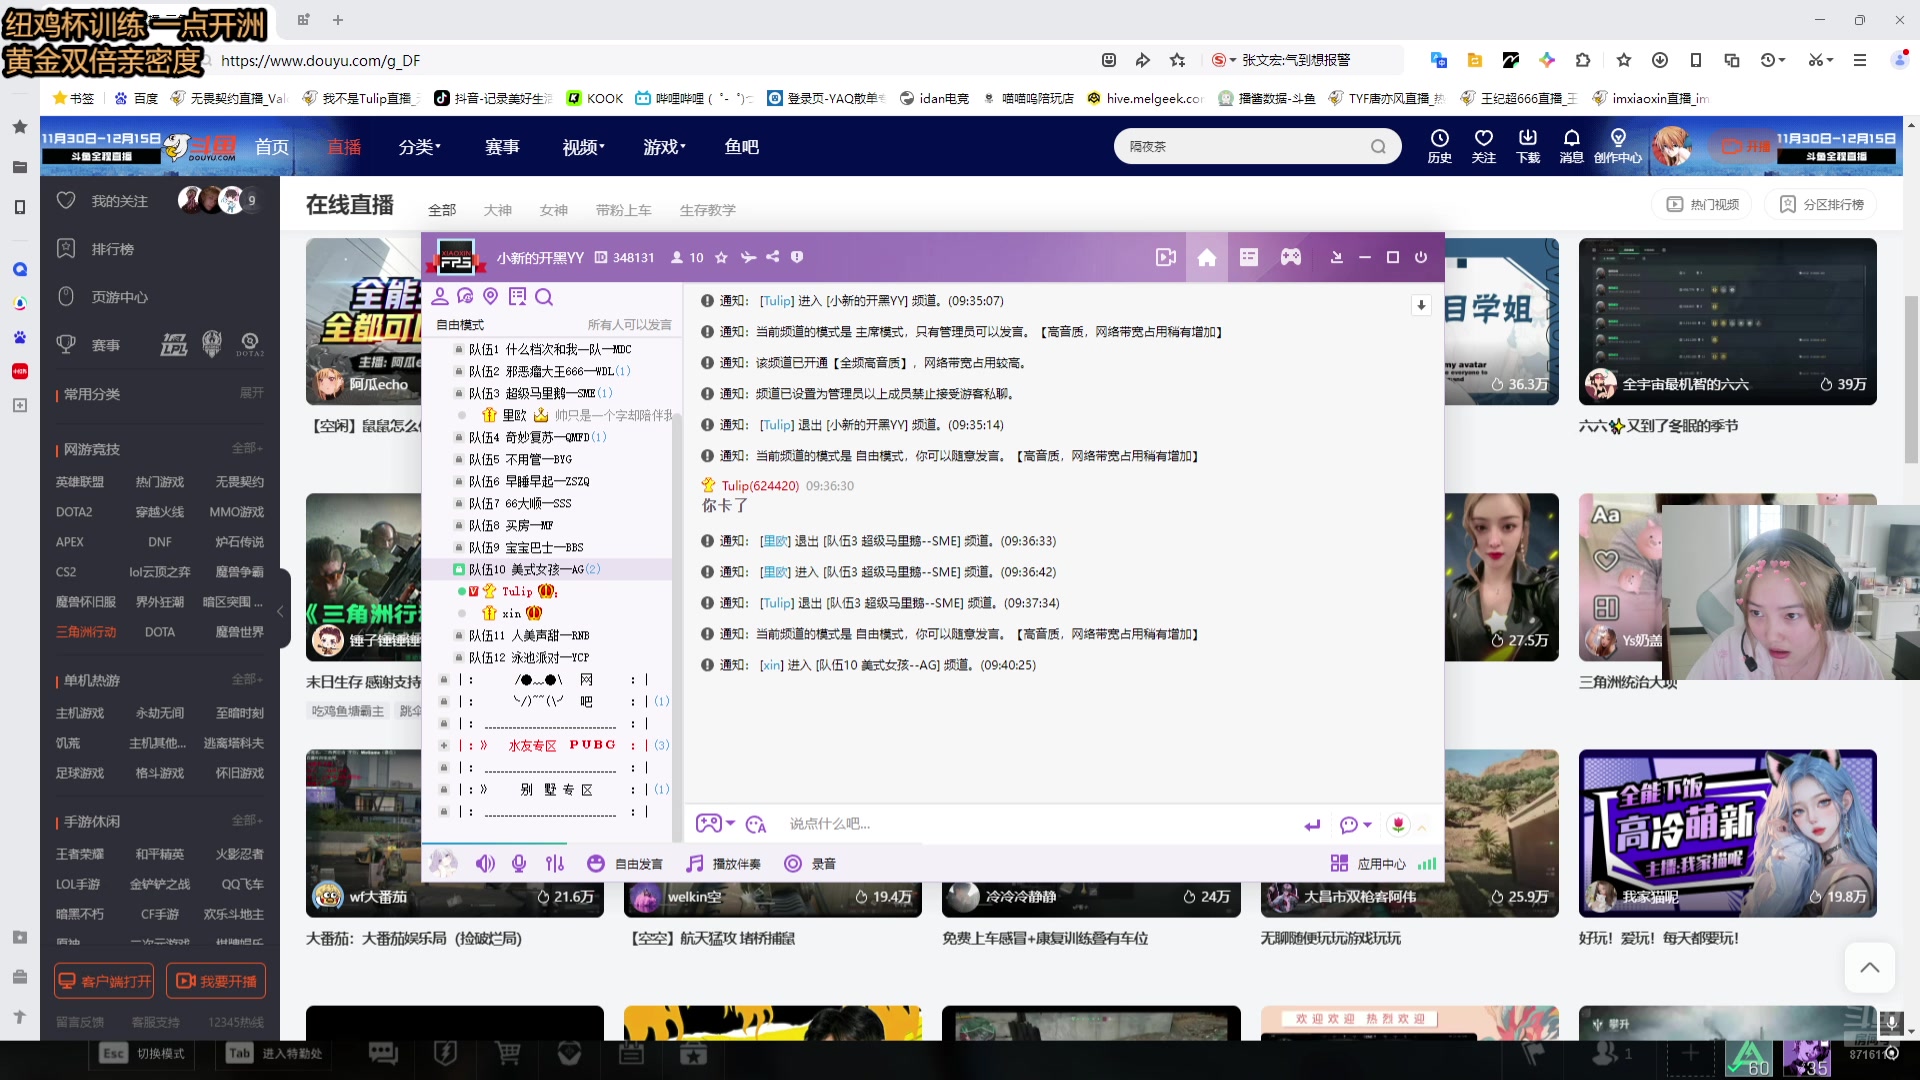The height and width of the screenshot is (1080, 1920).
Task: Click 我要开播 start streaming button
Action: [215, 981]
